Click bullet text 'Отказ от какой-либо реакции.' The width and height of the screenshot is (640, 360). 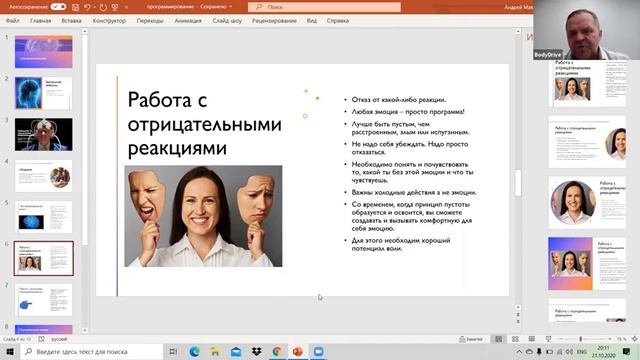point(398,100)
